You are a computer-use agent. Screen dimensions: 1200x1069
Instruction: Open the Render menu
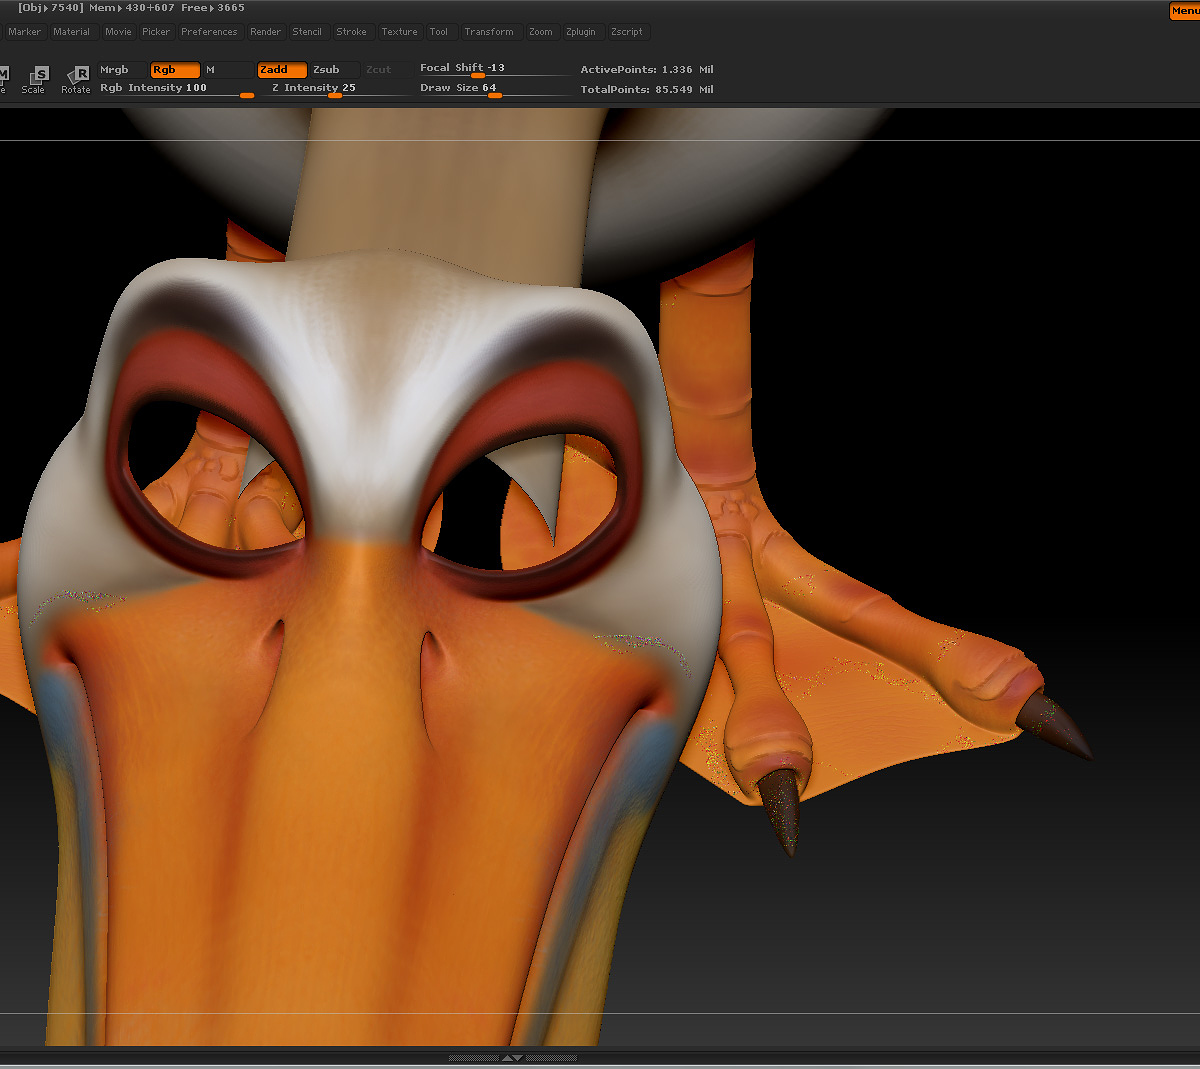pyautogui.click(x=265, y=31)
